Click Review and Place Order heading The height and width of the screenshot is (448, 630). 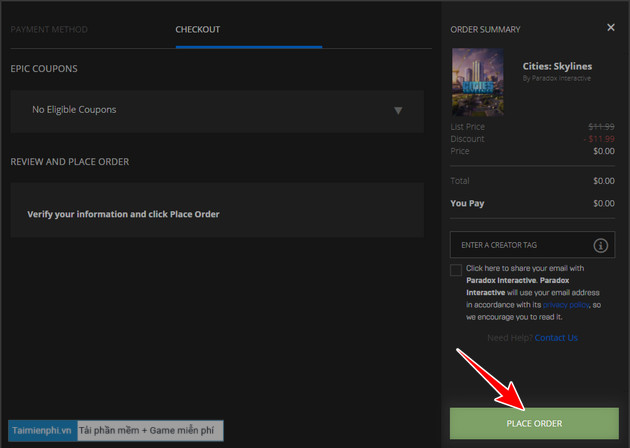[70, 162]
